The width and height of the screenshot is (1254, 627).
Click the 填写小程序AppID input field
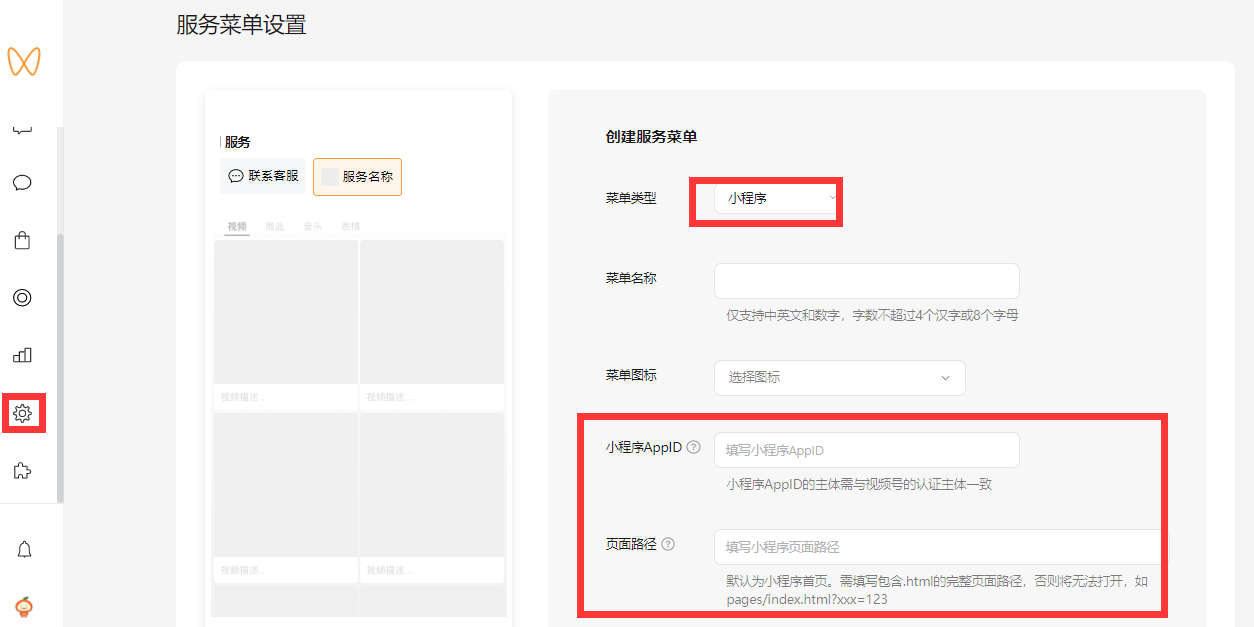pos(866,451)
